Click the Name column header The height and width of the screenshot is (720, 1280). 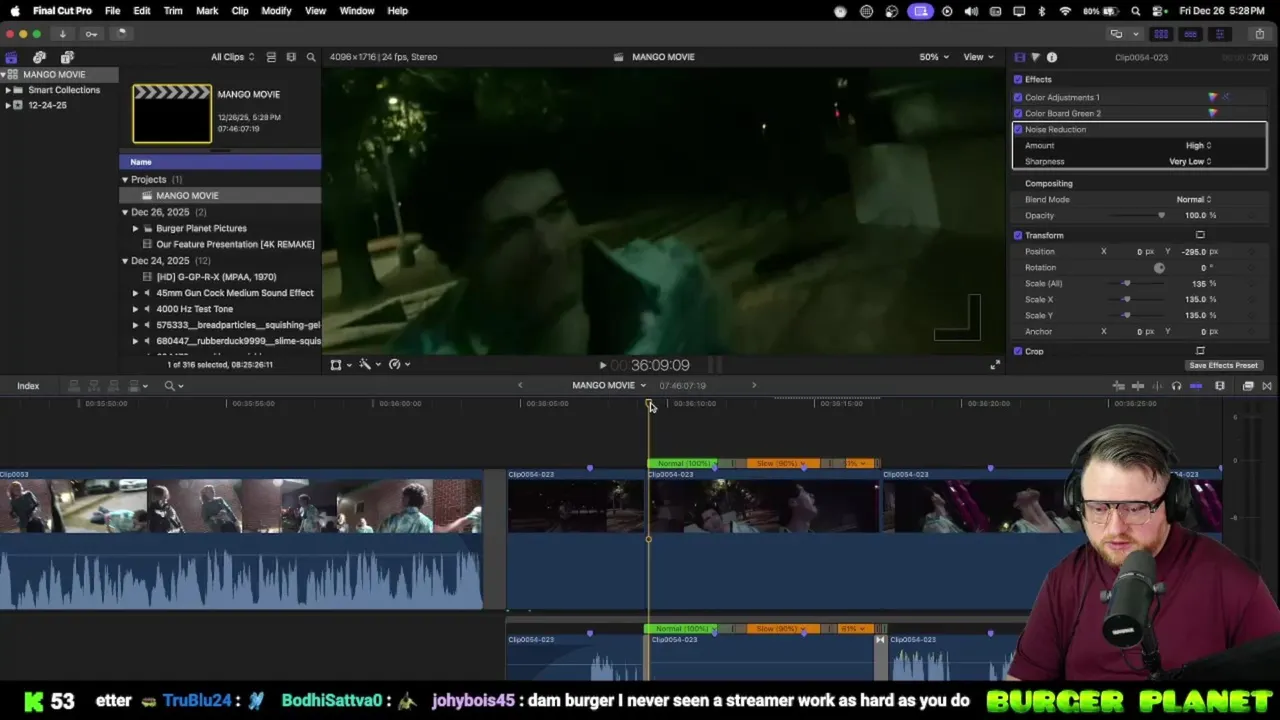tap(220, 162)
